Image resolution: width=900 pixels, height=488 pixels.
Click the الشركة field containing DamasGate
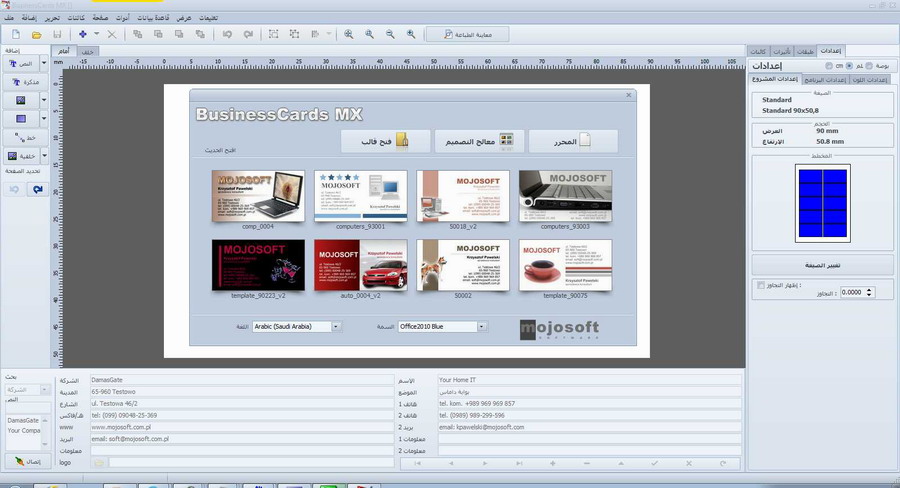point(242,380)
